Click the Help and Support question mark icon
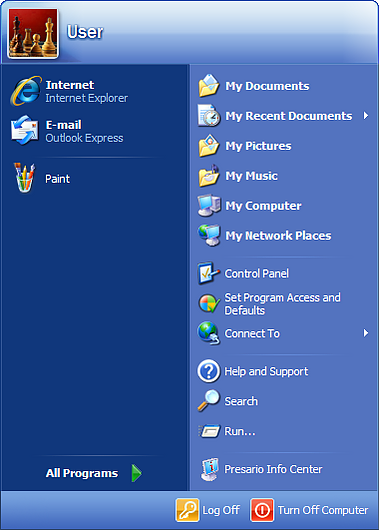 point(209,371)
